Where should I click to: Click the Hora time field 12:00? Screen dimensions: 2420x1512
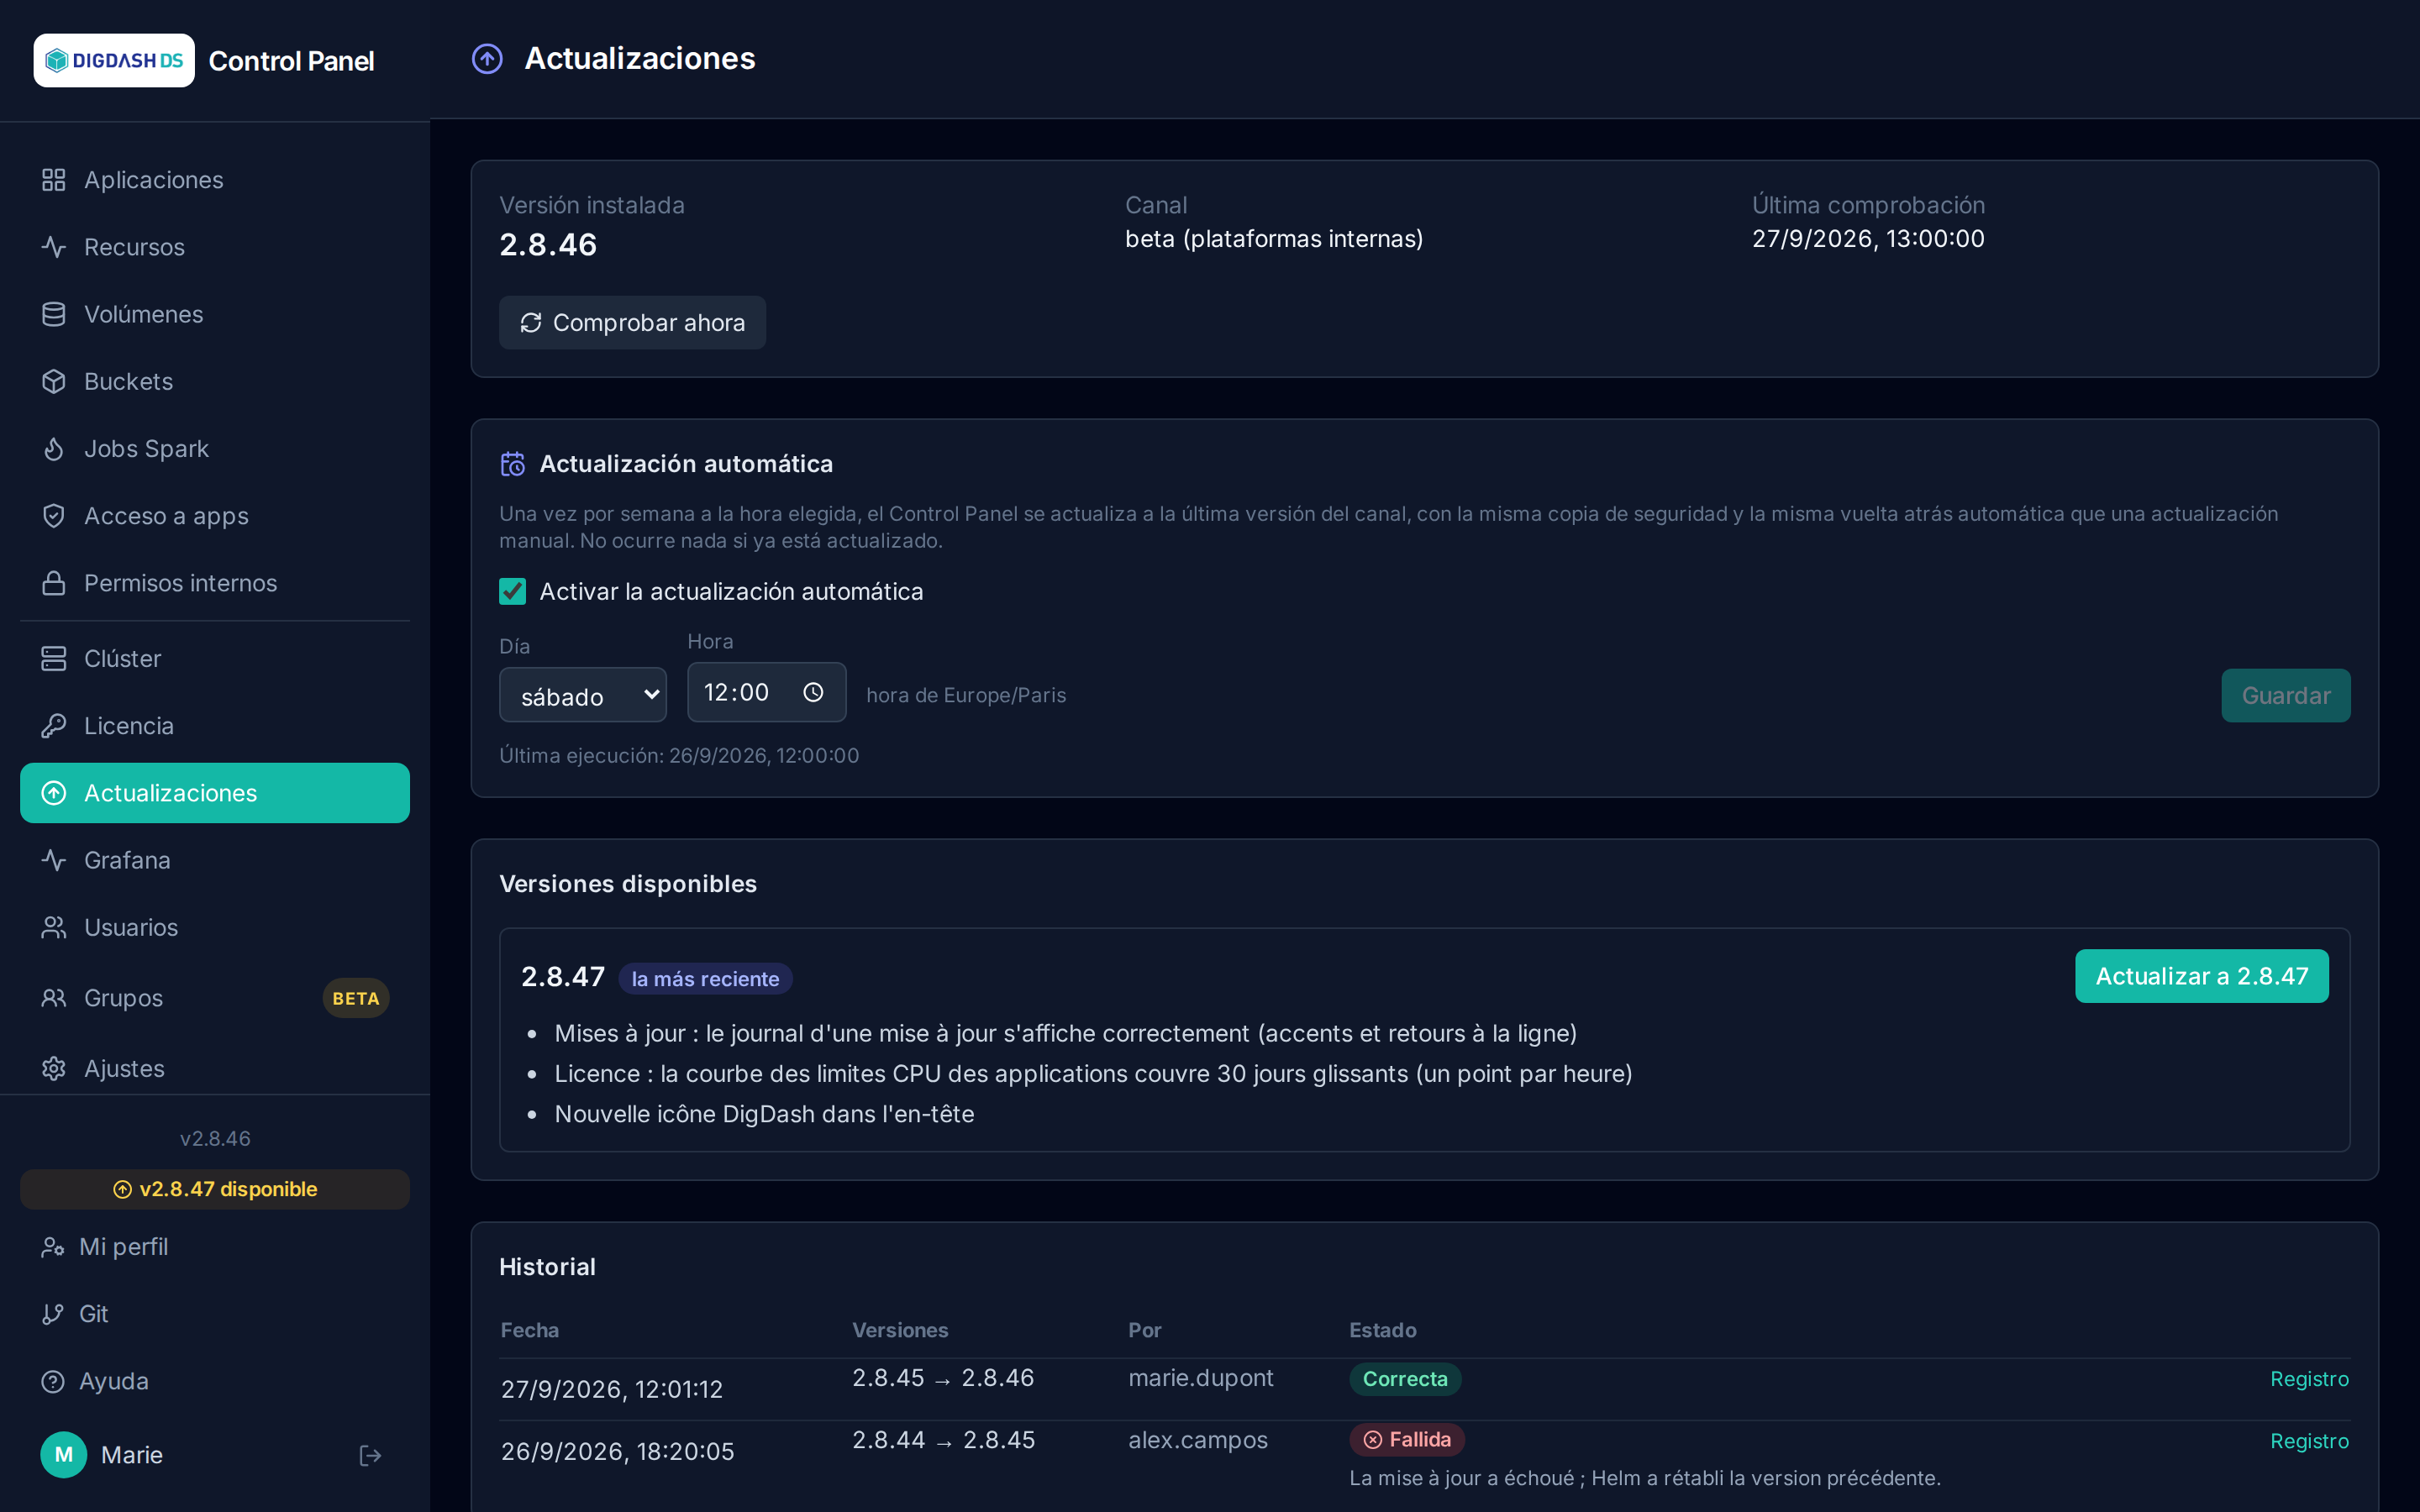(767, 692)
